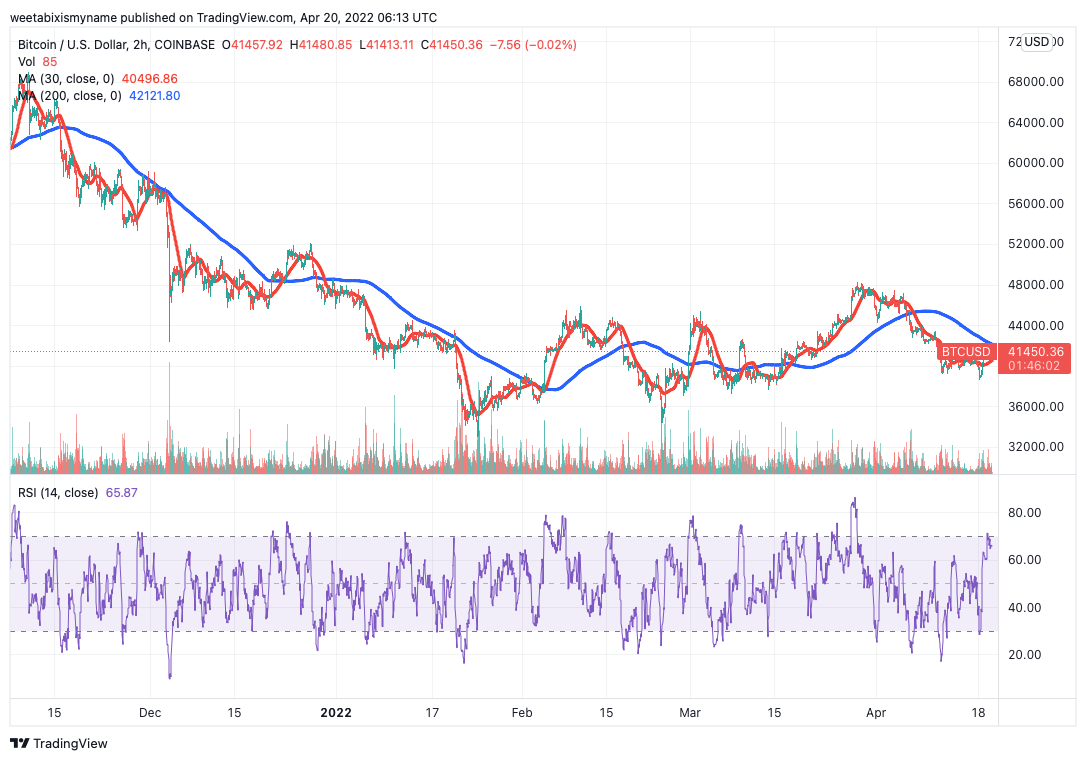Click the 36000.00 price axis label

[1035, 407]
